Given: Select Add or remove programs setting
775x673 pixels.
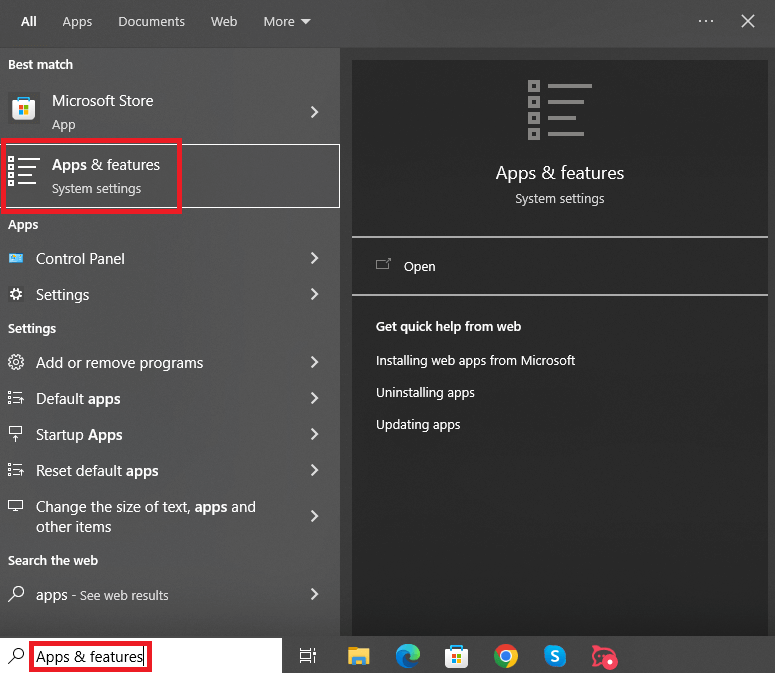Looking at the screenshot, I should [x=119, y=362].
